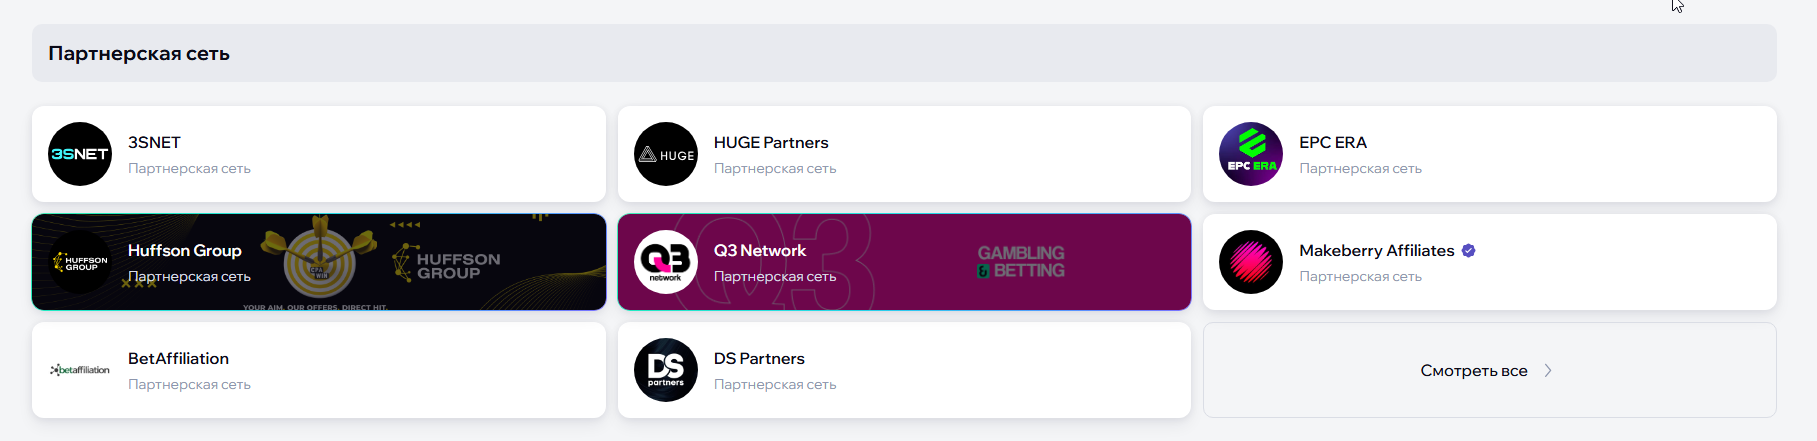Open the 3SNET network title link
The height and width of the screenshot is (441, 1817).
[x=154, y=143]
